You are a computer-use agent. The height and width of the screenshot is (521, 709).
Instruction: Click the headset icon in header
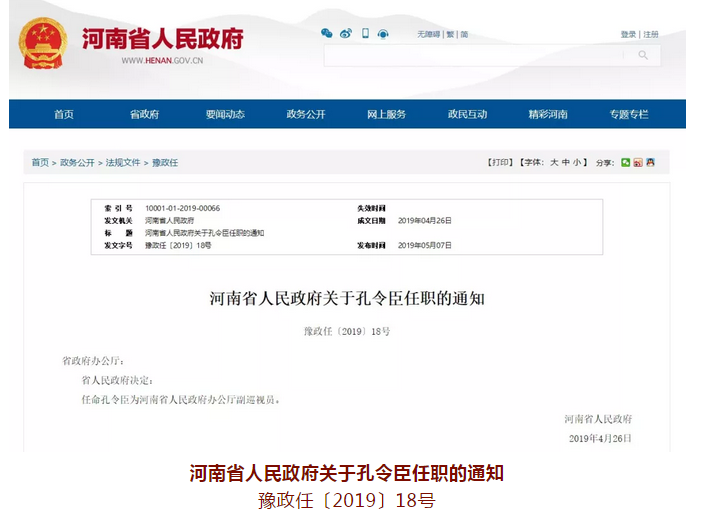point(385,33)
